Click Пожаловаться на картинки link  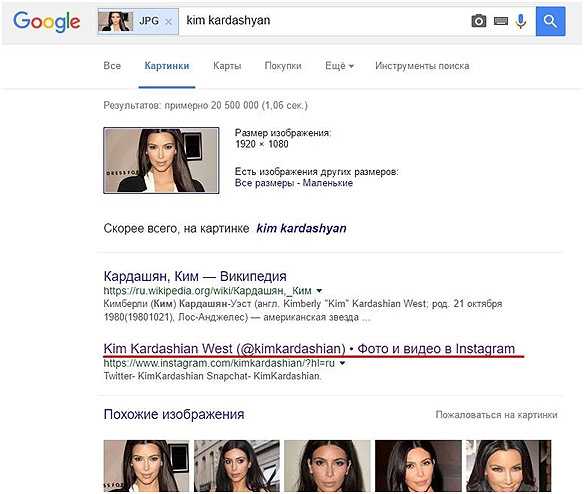496,415
